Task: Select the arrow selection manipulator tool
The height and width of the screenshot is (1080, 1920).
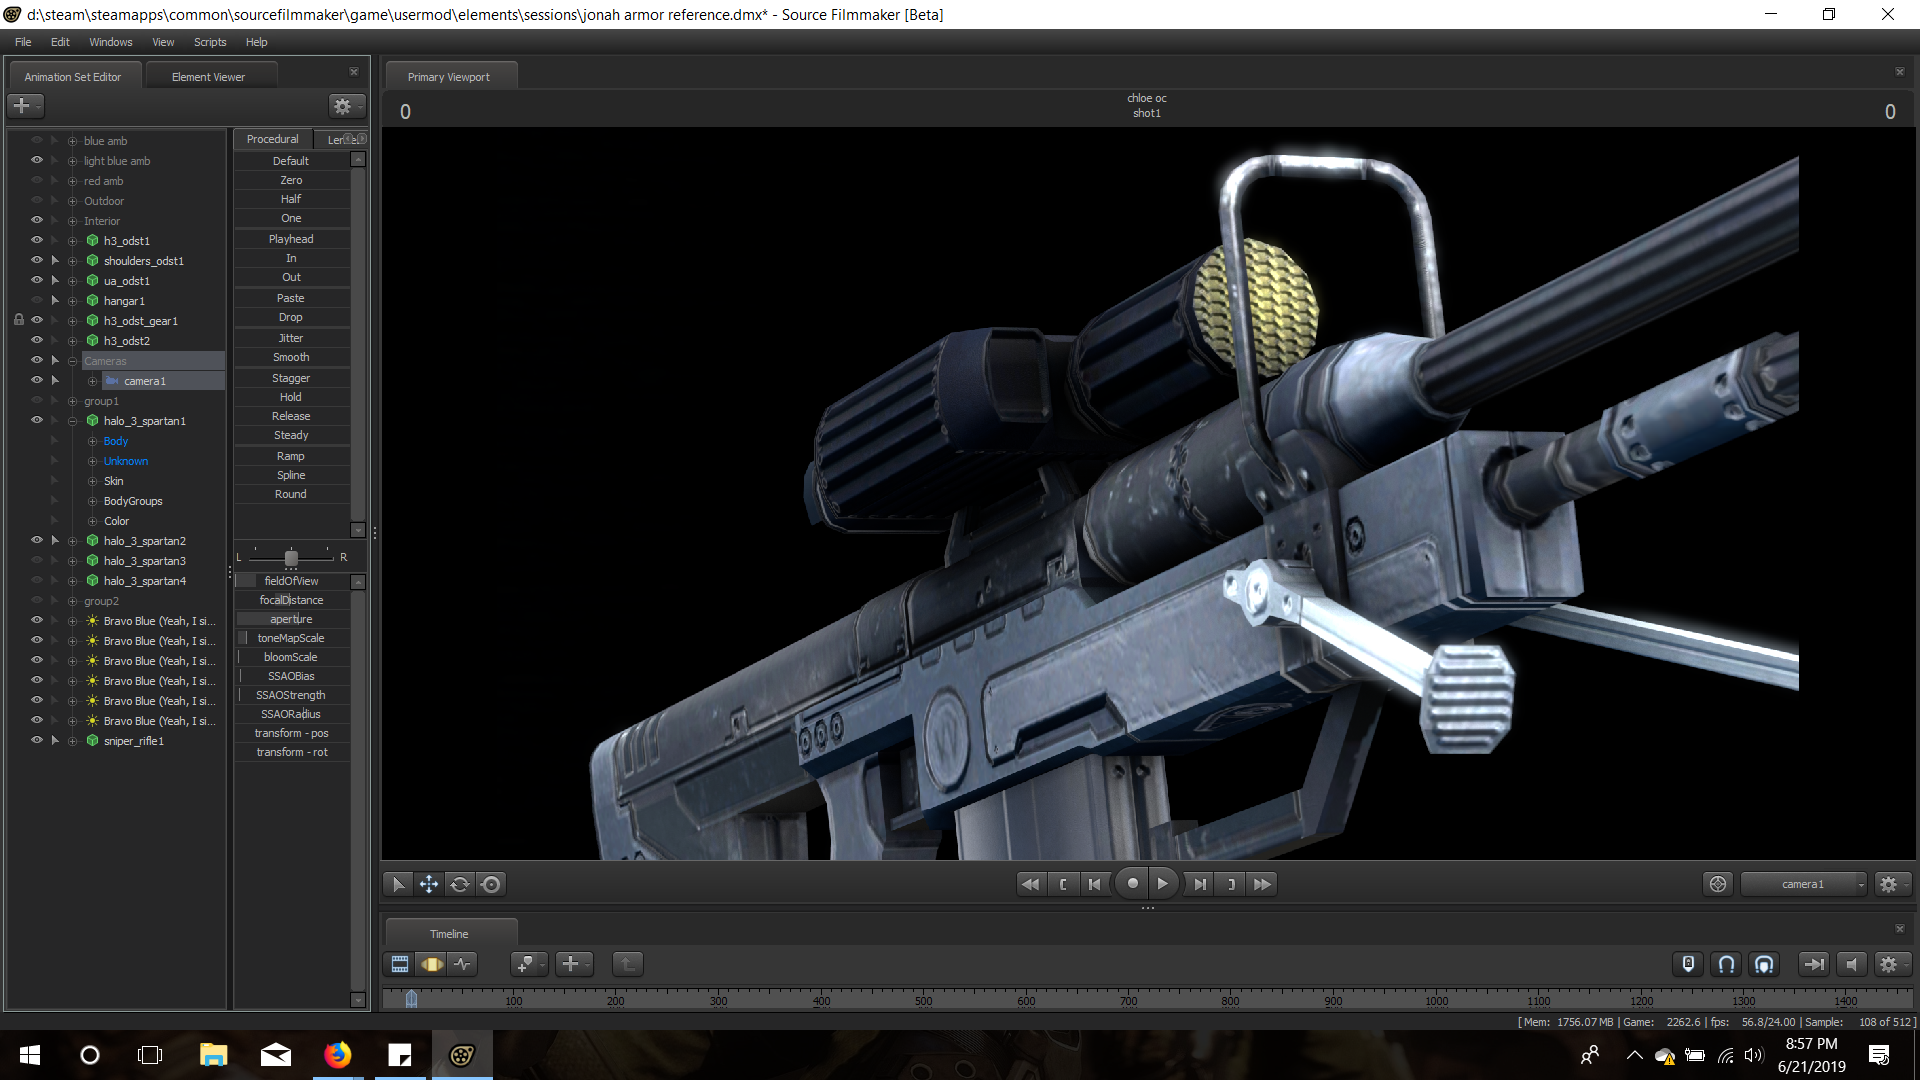Action: pos(398,884)
